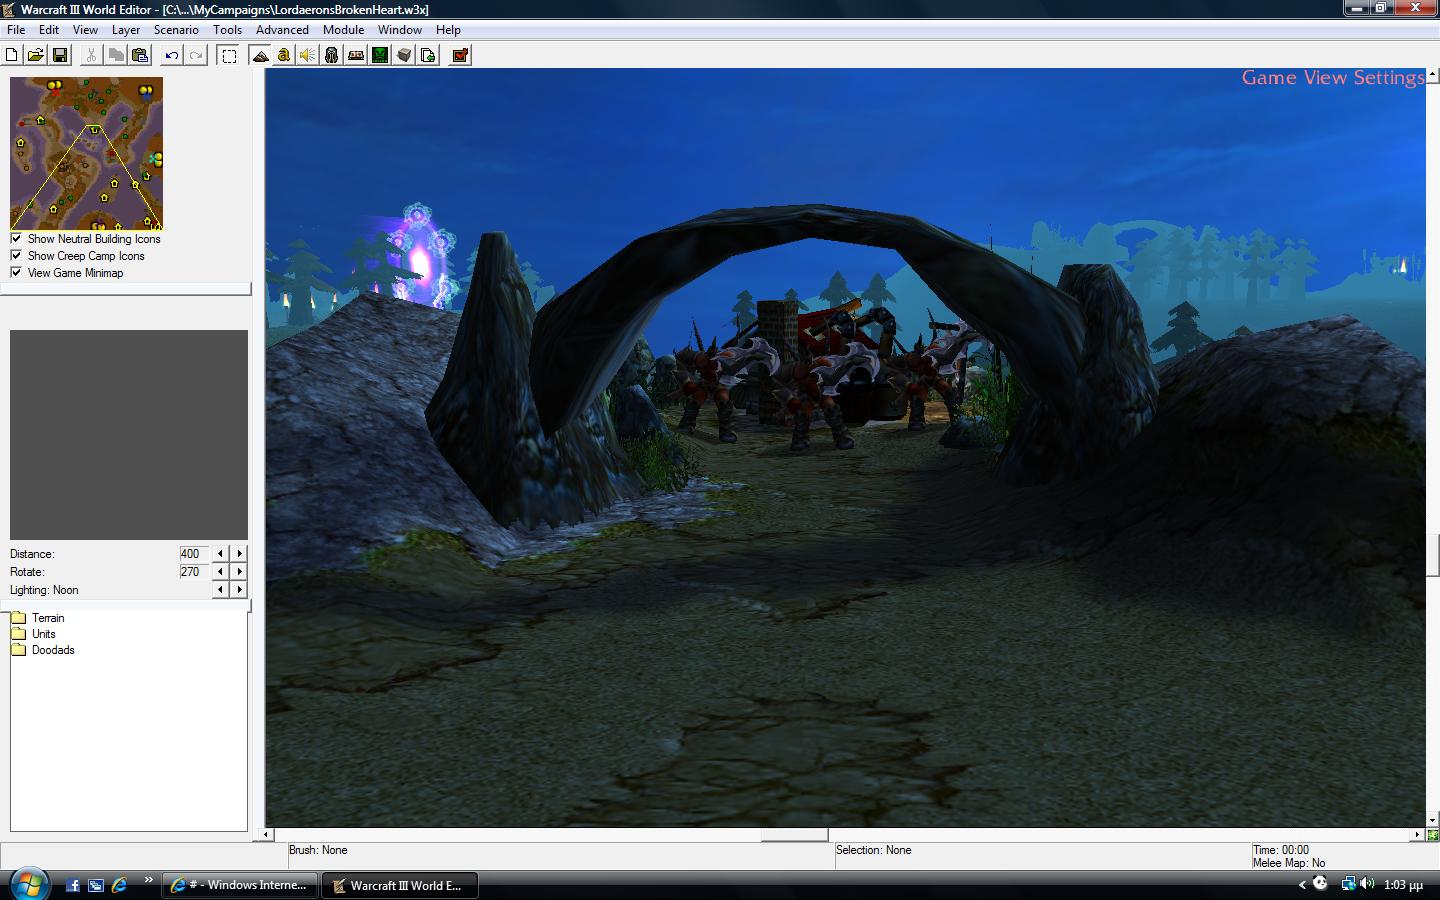Click the Paste clipboard icon
Viewport: 1440px width, 900px height.
(x=140, y=55)
